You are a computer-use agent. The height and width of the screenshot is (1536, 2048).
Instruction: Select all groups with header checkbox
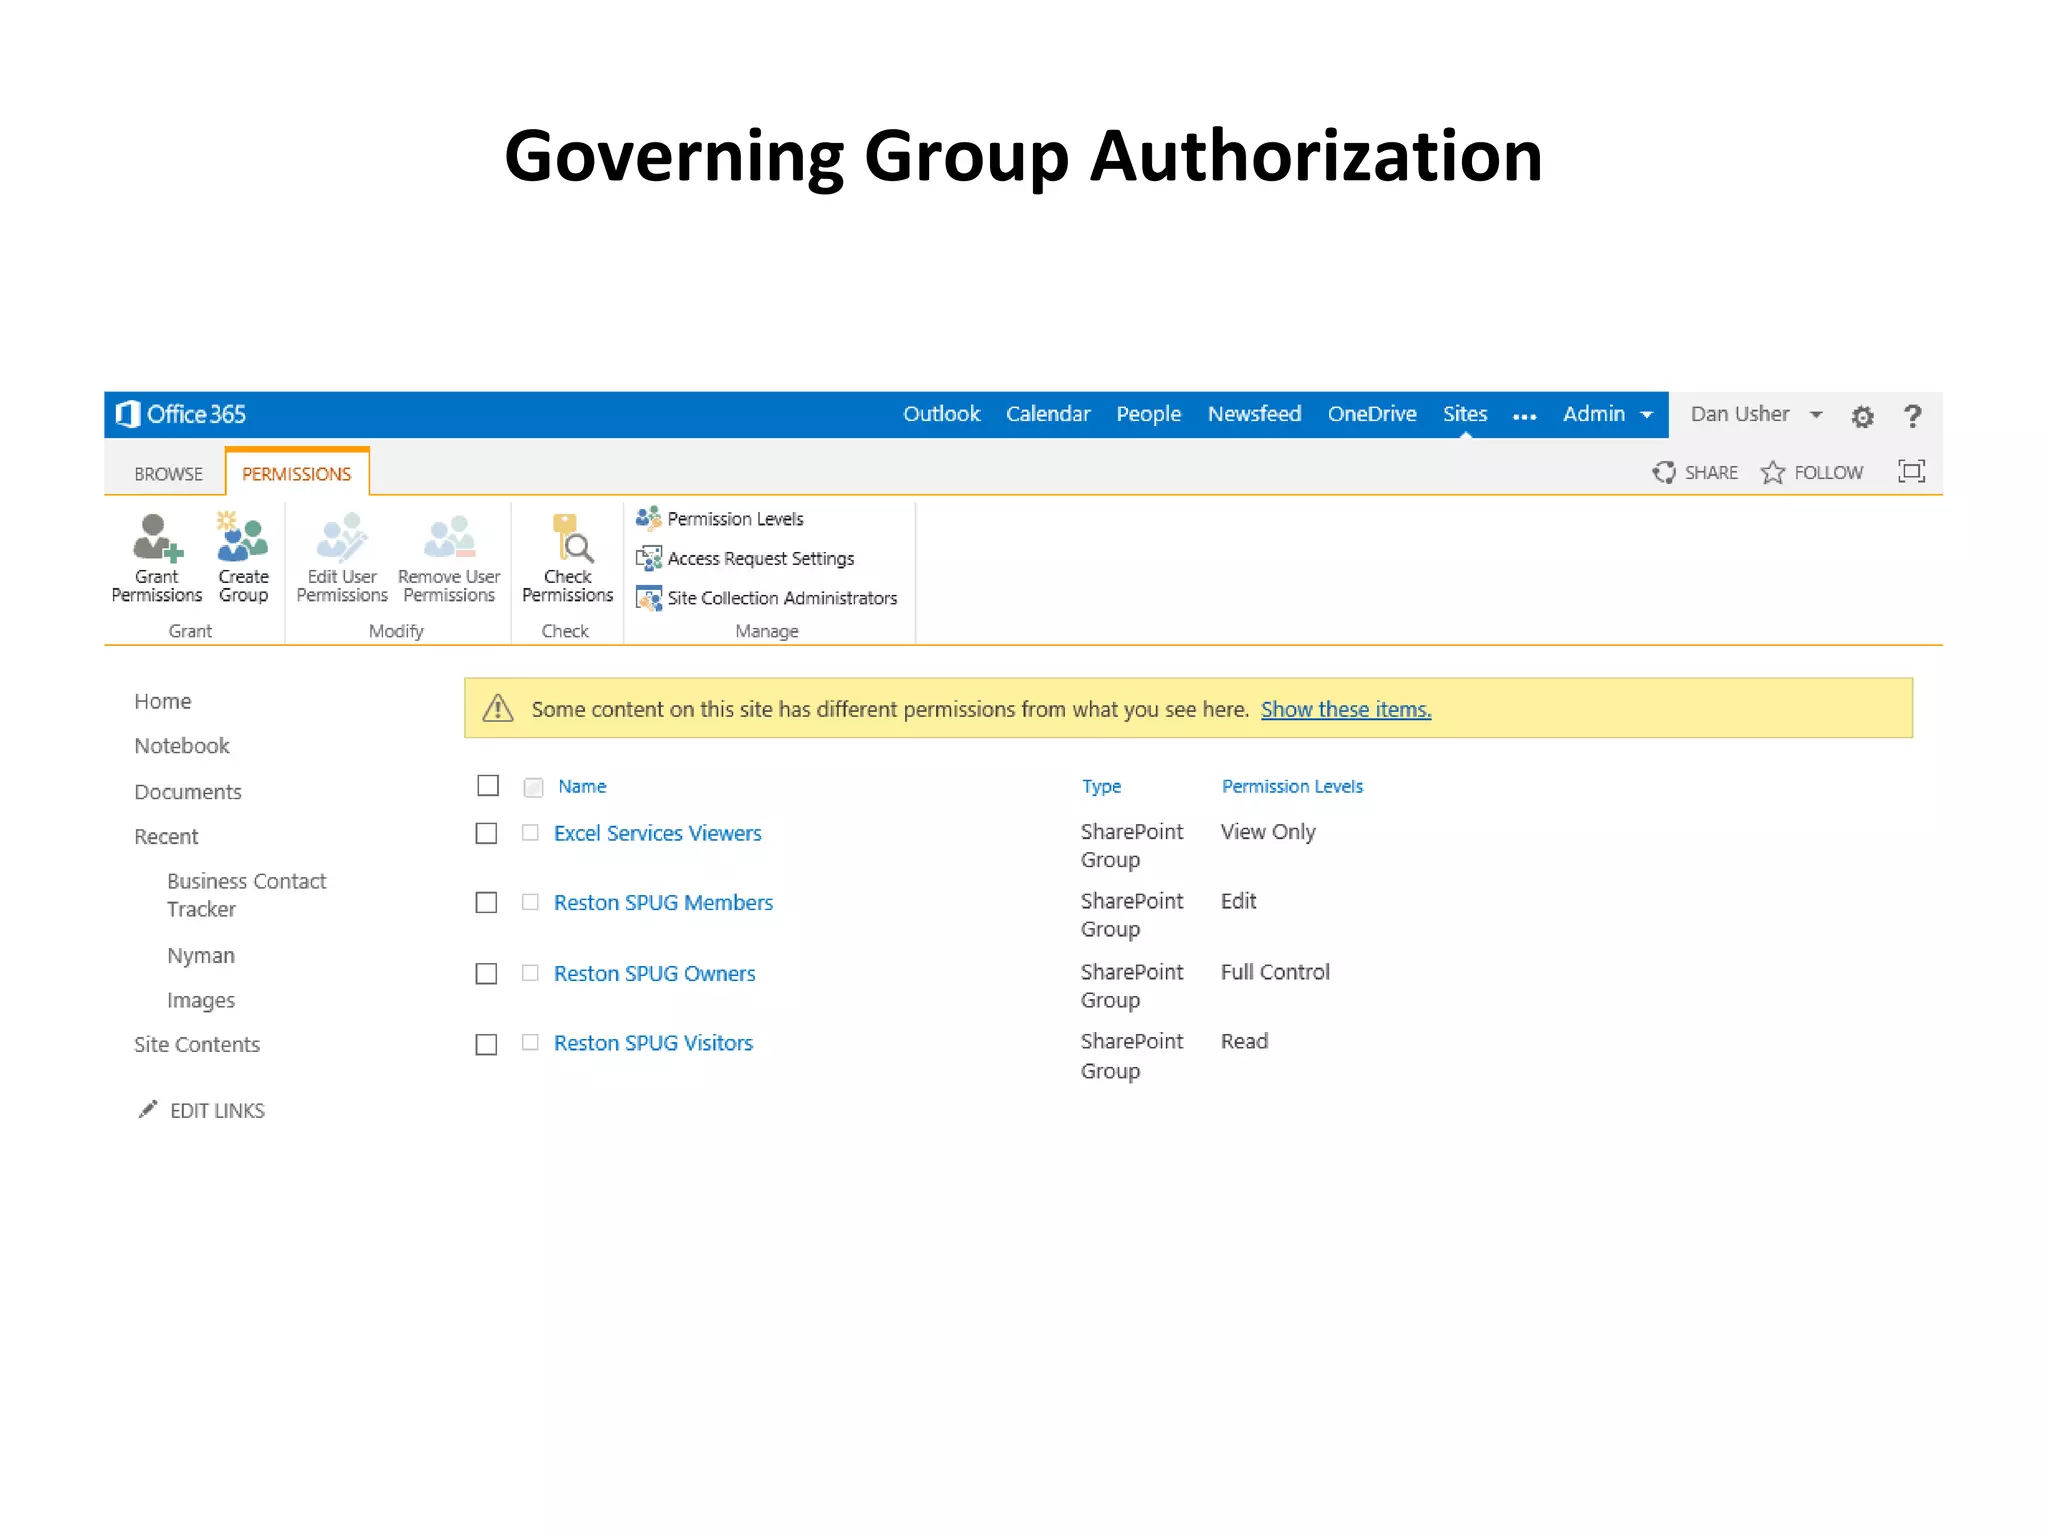(x=488, y=786)
